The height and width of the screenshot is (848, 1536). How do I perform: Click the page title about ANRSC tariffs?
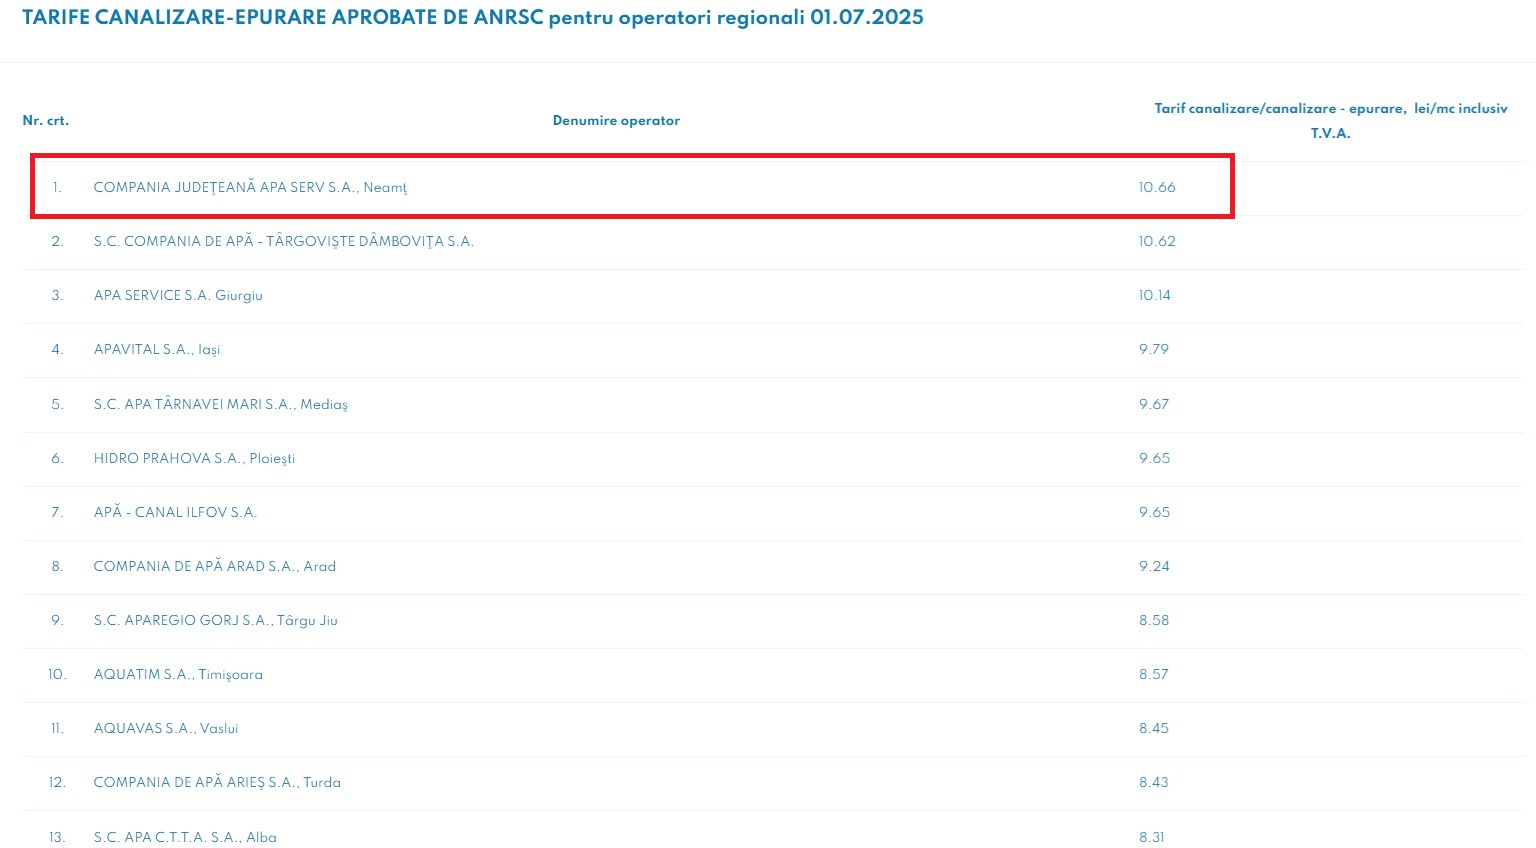point(472,18)
